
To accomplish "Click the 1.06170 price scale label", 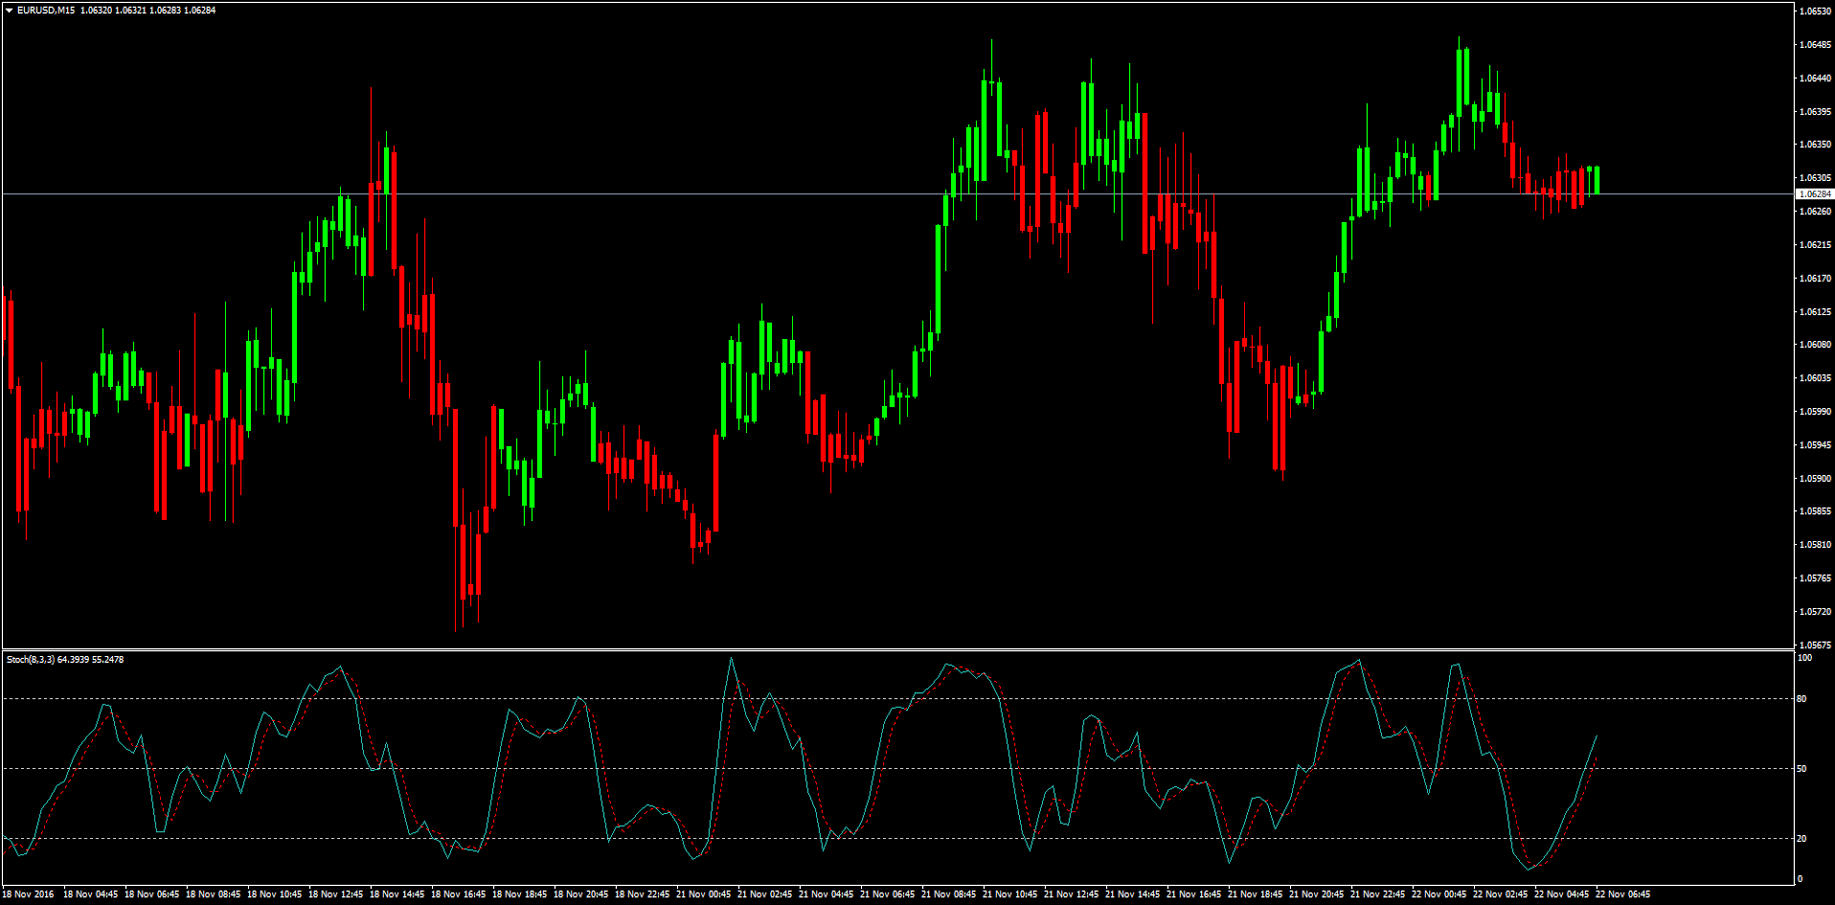I will [x=1815, y=278].
